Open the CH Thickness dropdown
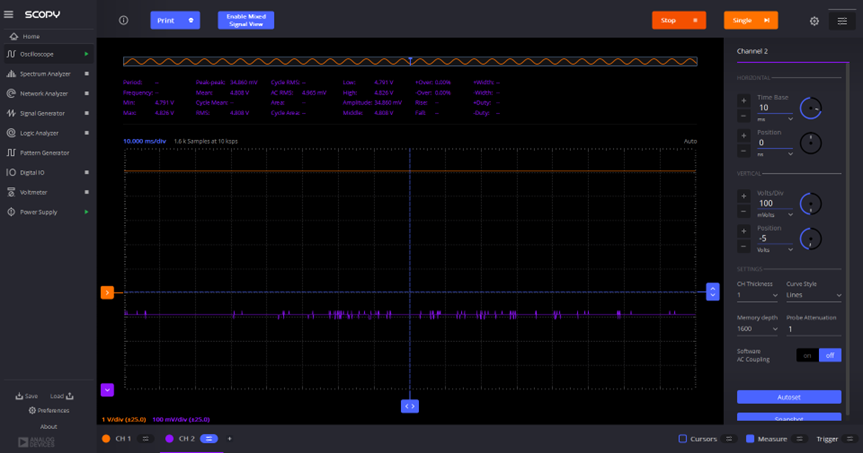863x453 pixels. [757, 295]
